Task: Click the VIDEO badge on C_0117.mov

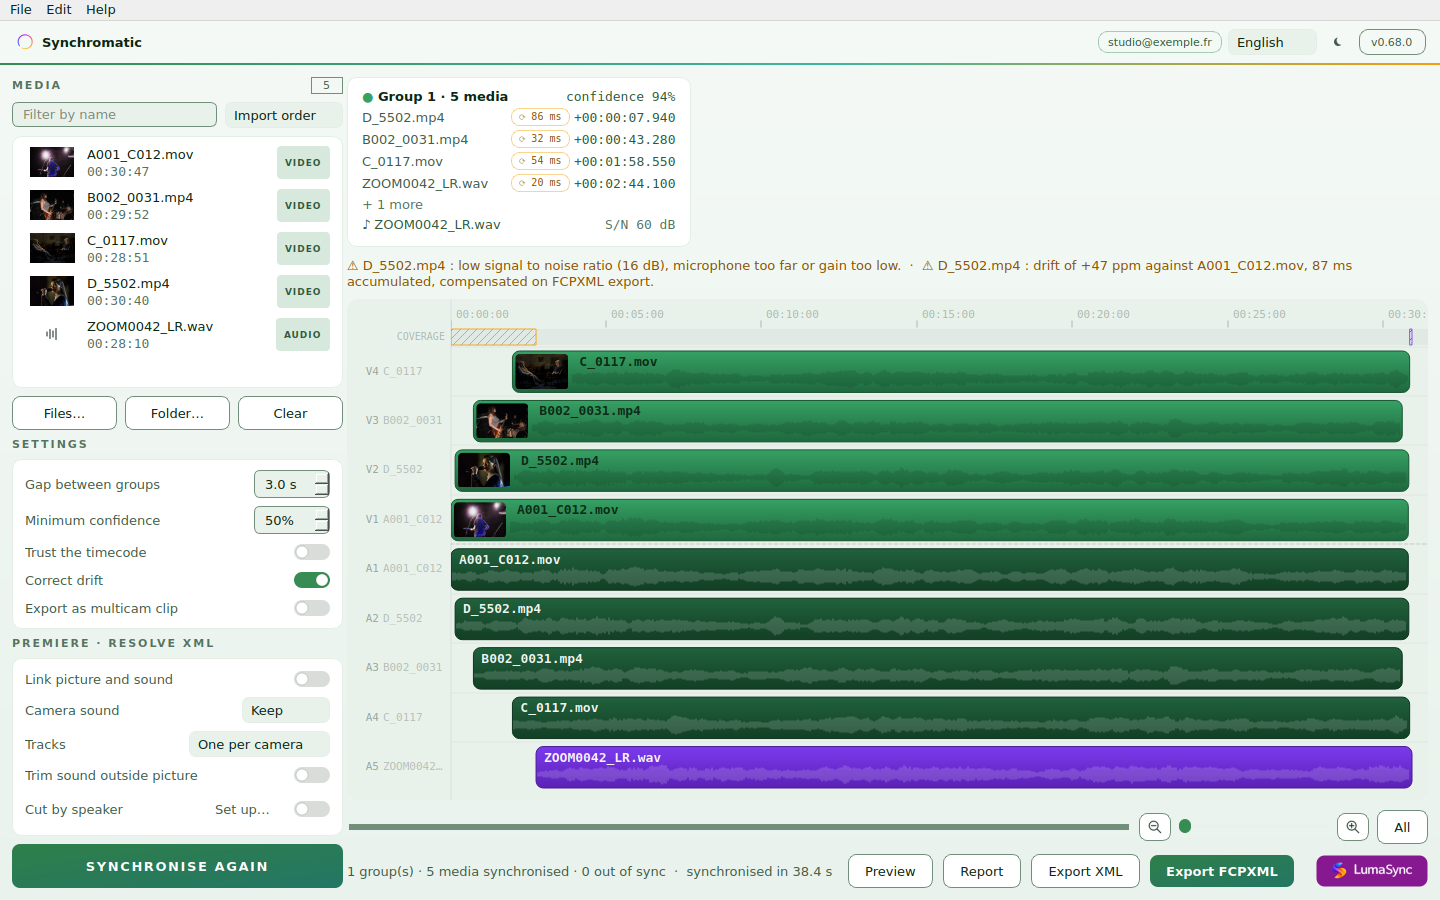Action: click(x=303, y=249)
